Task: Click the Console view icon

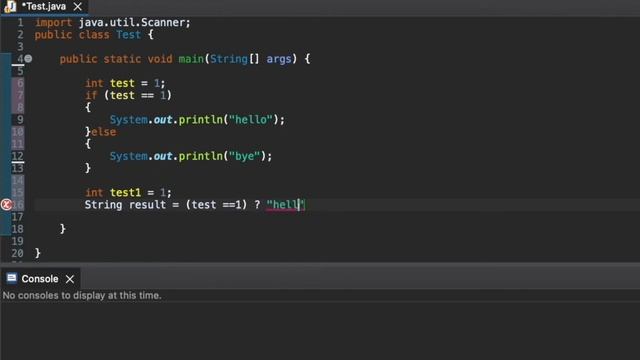Action: 11,278
